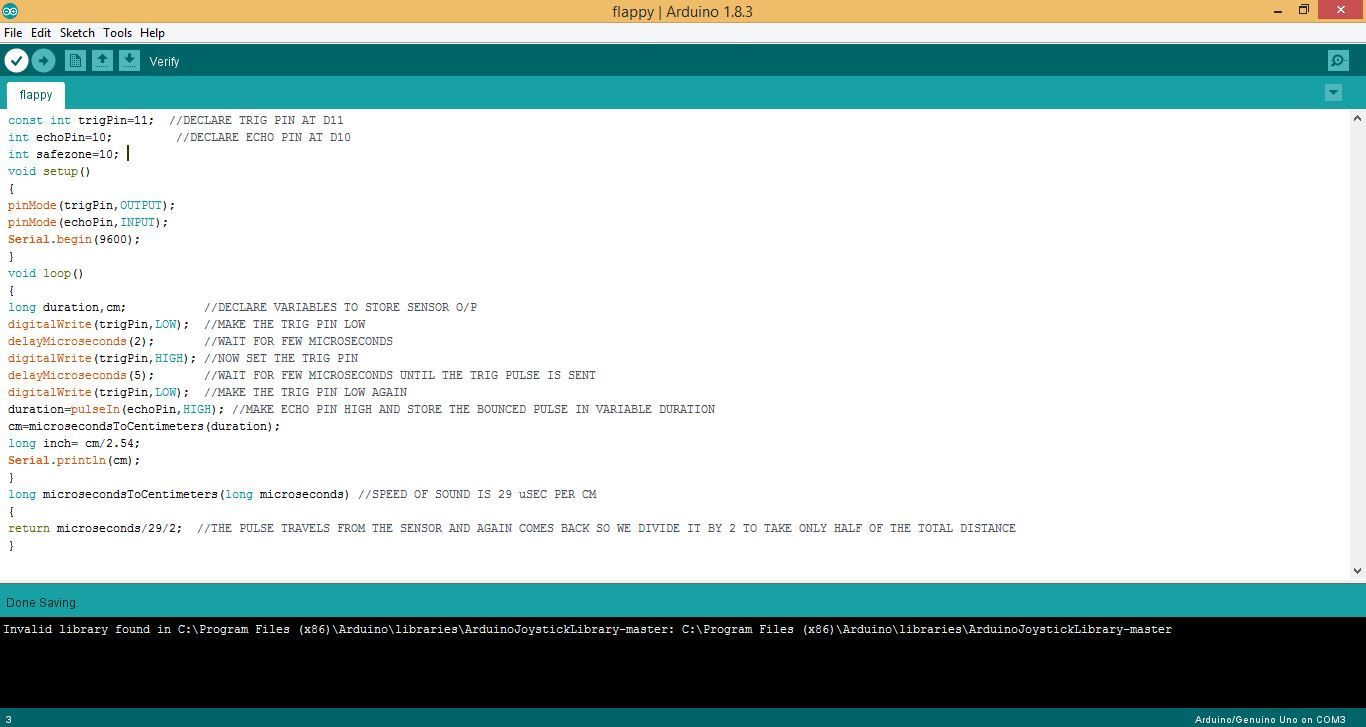
Task: Select the flappy sketch tab
Action: (36, 95)
